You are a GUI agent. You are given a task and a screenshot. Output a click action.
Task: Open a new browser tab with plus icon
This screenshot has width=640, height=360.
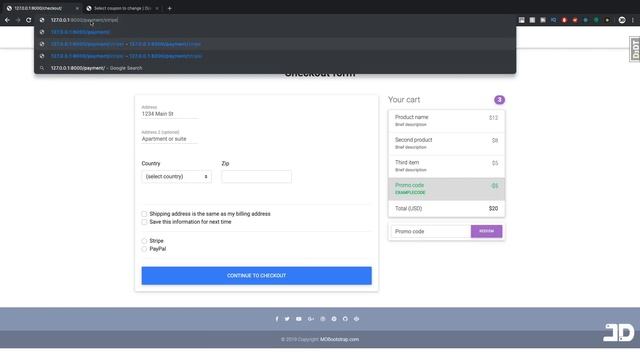coord(170,8)
